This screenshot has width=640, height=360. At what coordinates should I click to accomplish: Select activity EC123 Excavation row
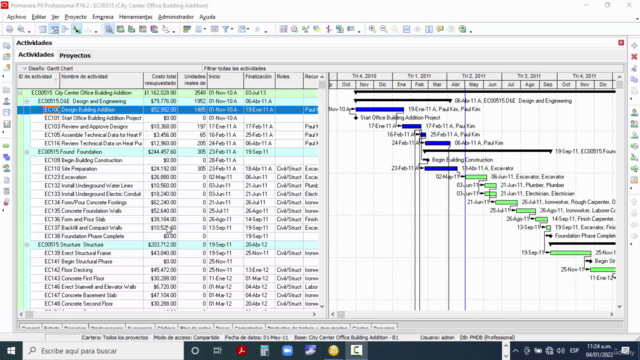(168, 177)
